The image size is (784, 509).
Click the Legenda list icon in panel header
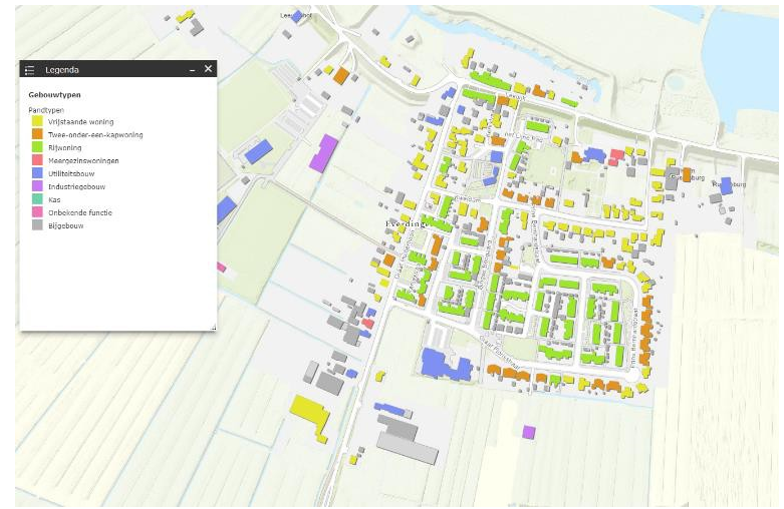tap(29, 69)
